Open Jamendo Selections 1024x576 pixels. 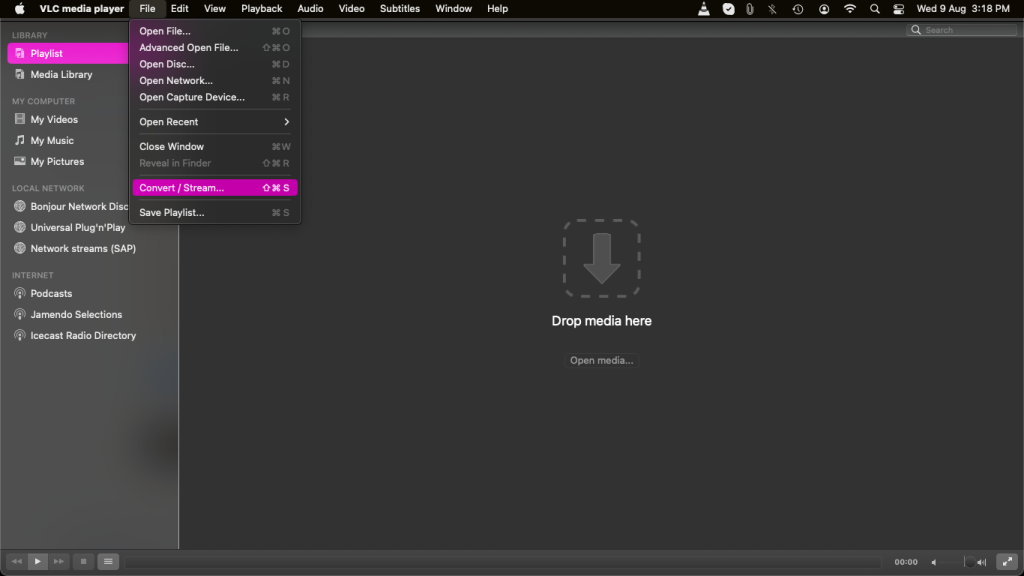tap(76, 314)
